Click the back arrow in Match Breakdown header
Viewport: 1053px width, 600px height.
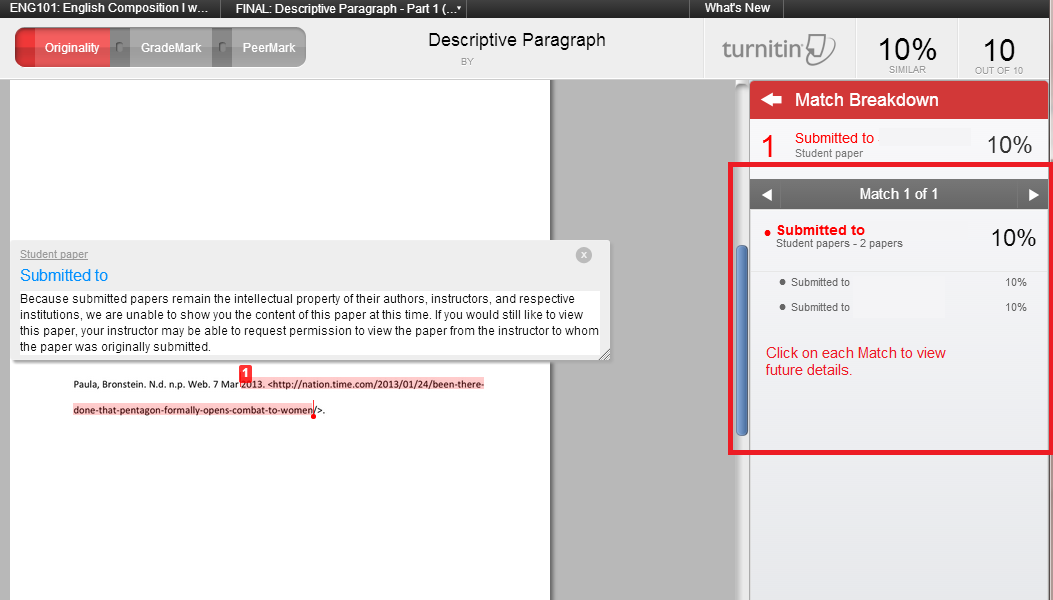[772, 99]
